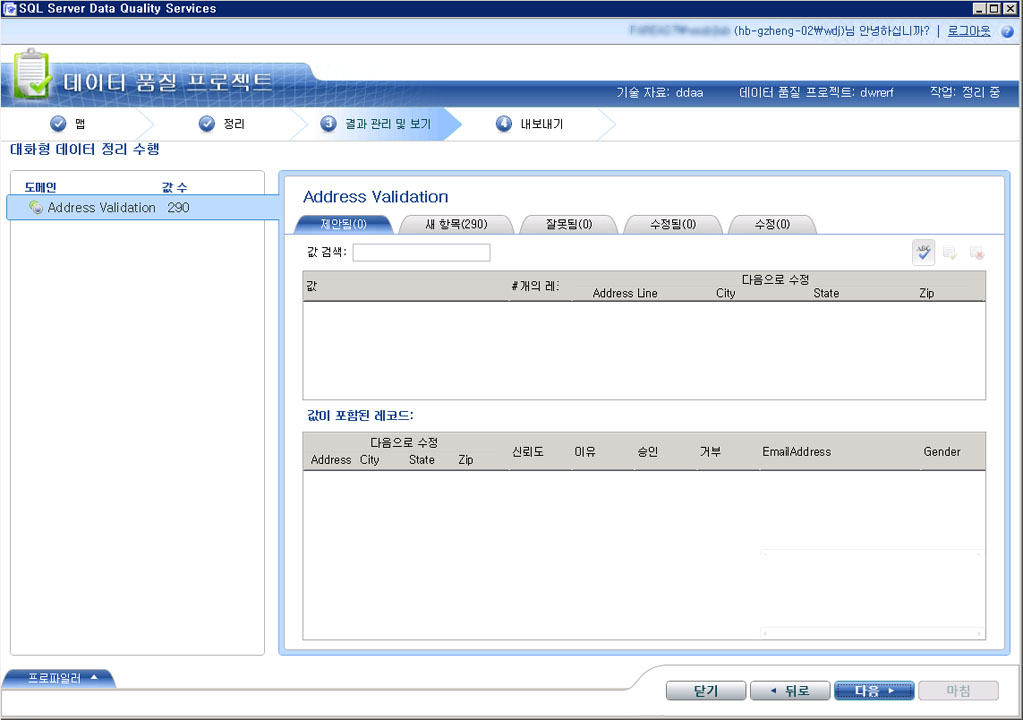Screen dimensions: 1023x720
Task: Click the SQL Server Data Quality Services title icon
Action: point(9,8)
